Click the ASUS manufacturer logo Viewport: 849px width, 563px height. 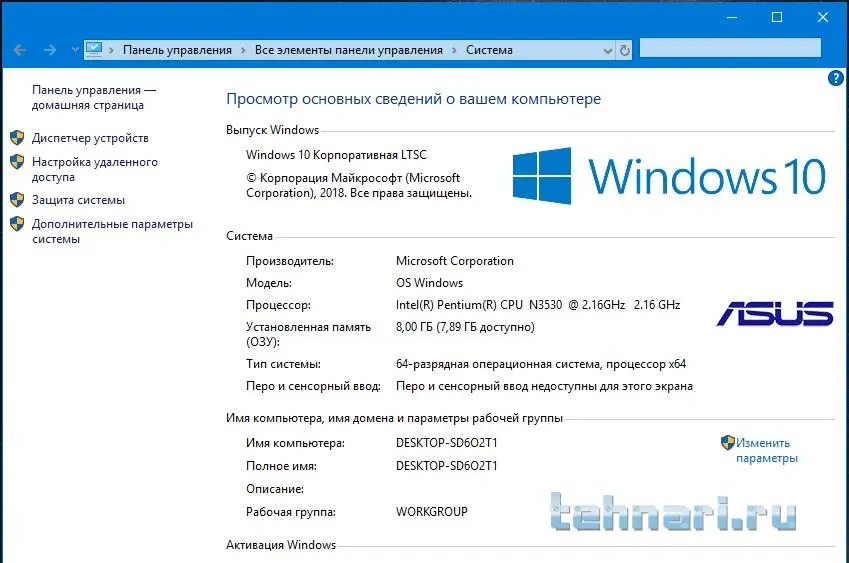(775, 314)
